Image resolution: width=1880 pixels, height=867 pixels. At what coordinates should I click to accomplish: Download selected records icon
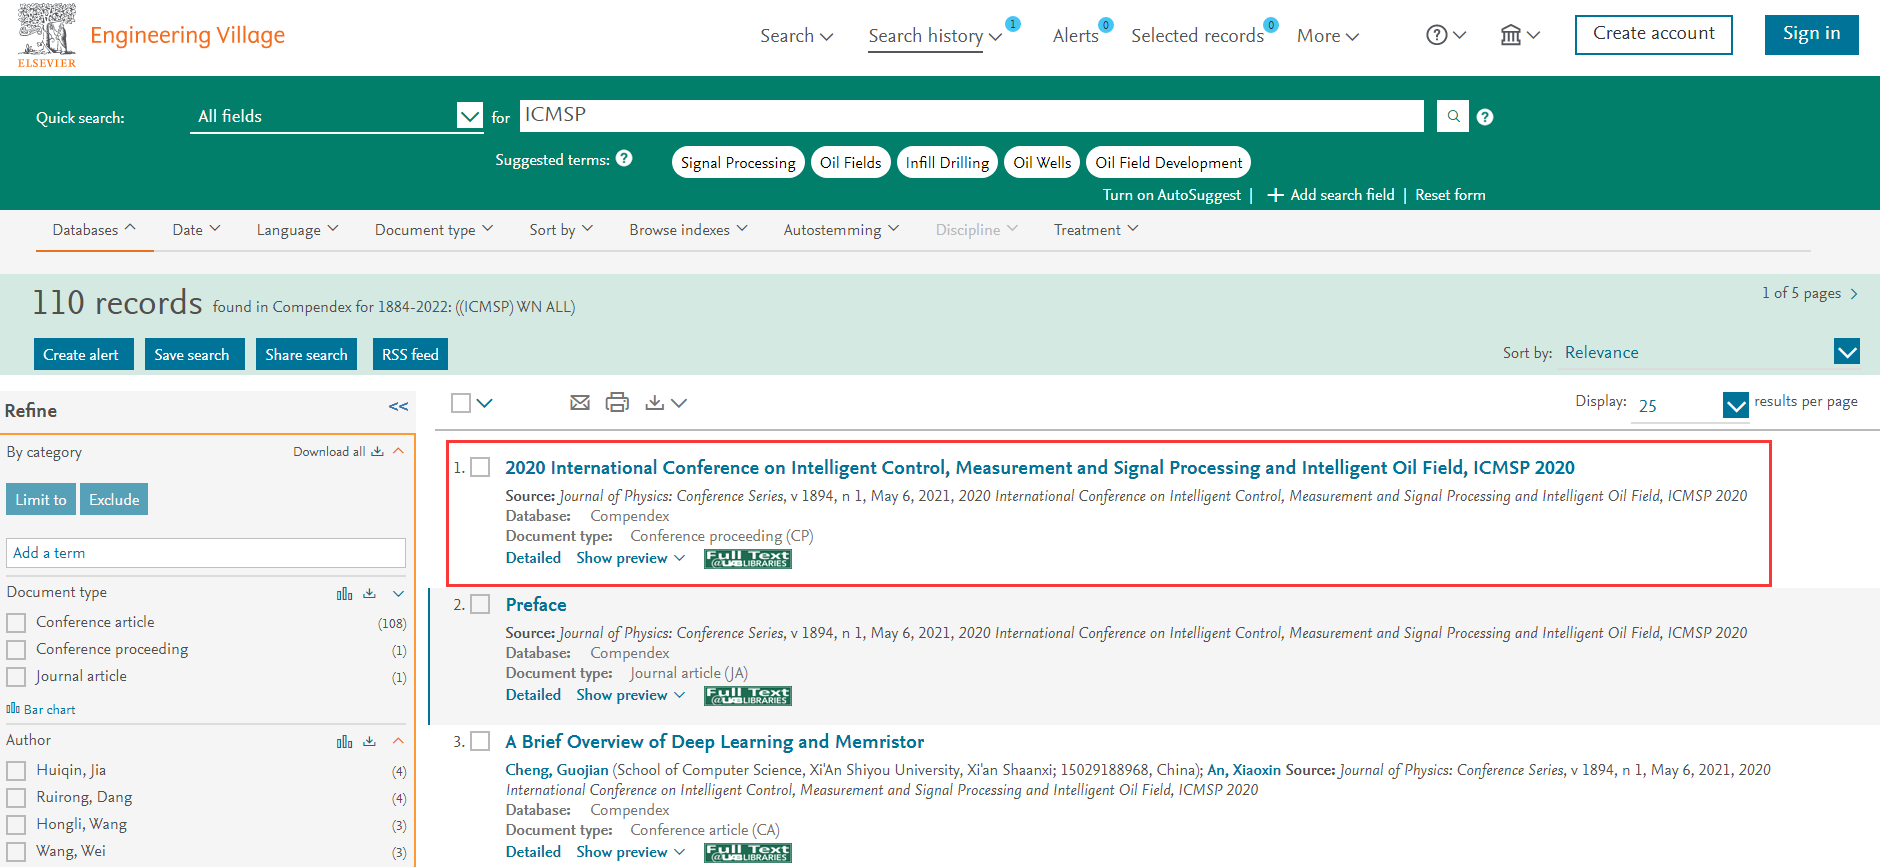[655, 402]
